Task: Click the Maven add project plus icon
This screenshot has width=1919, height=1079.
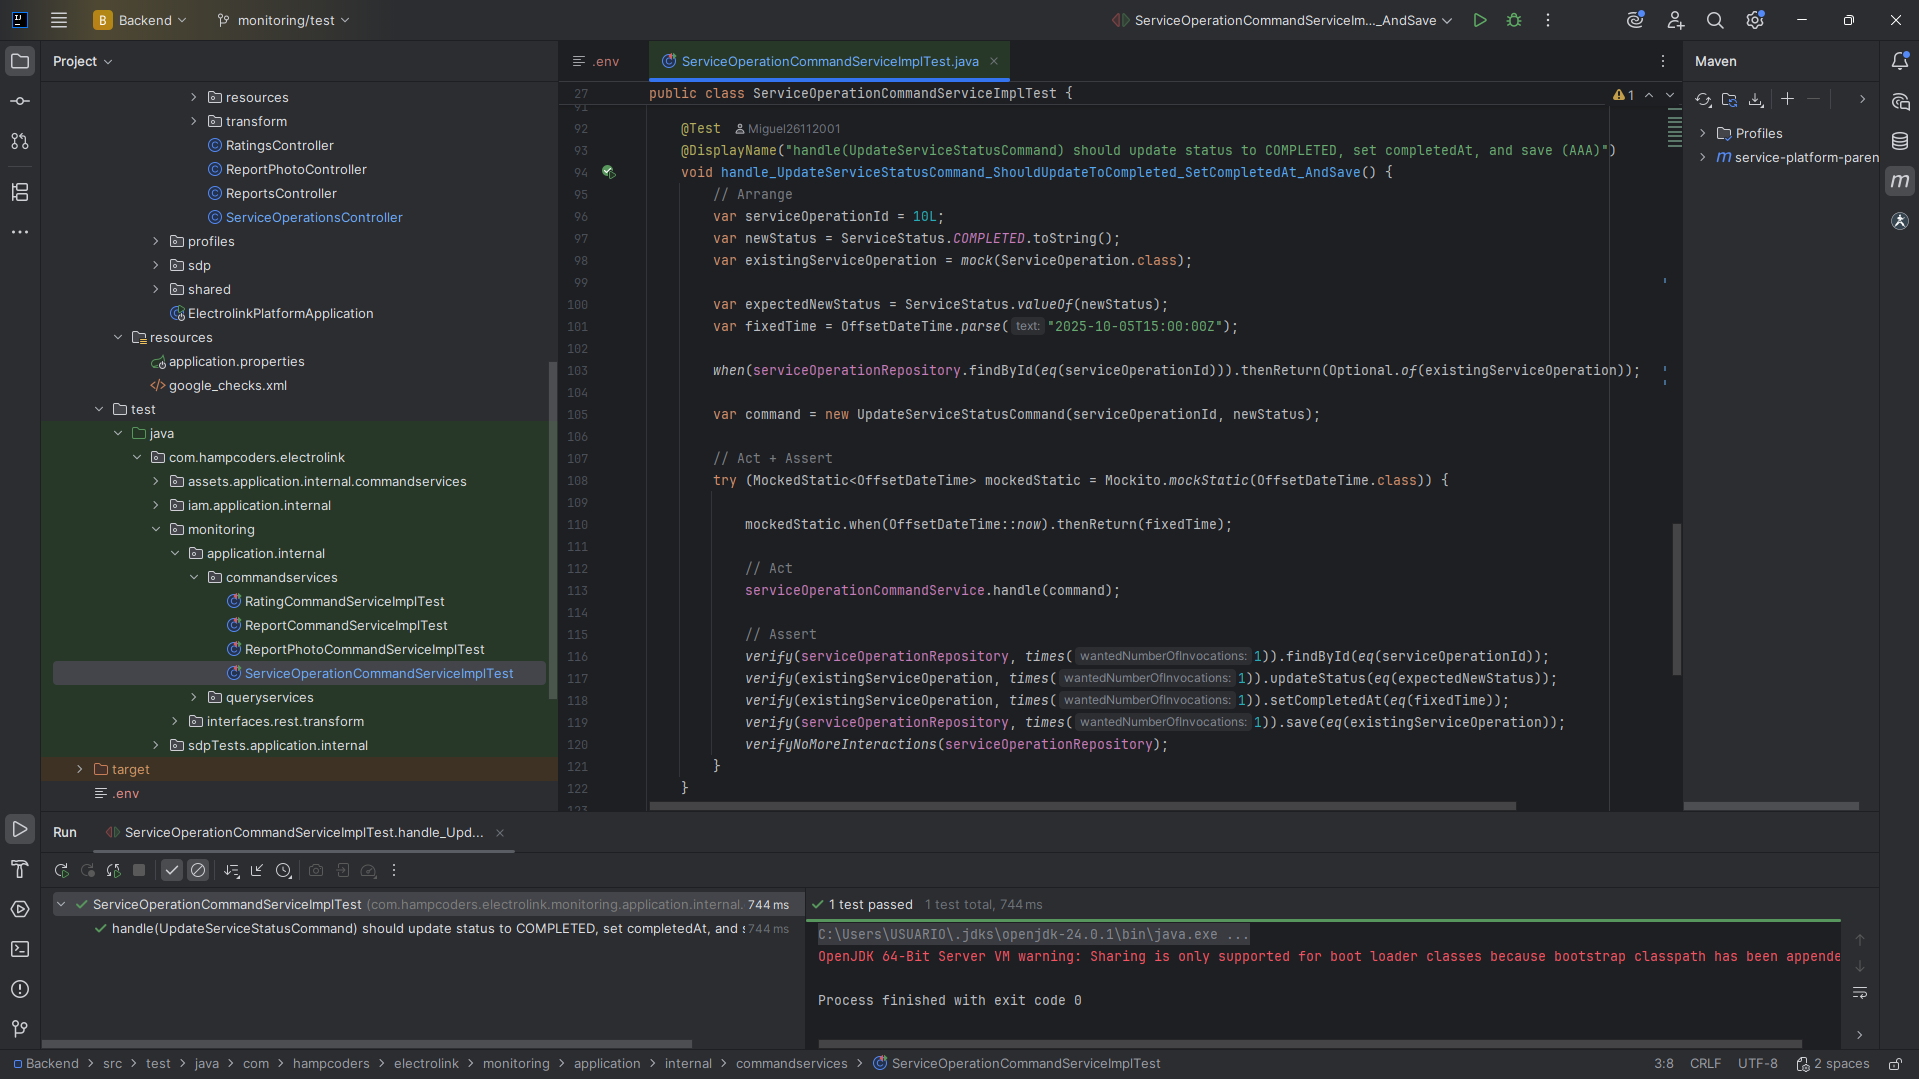Action: (x=1787, y=99)
